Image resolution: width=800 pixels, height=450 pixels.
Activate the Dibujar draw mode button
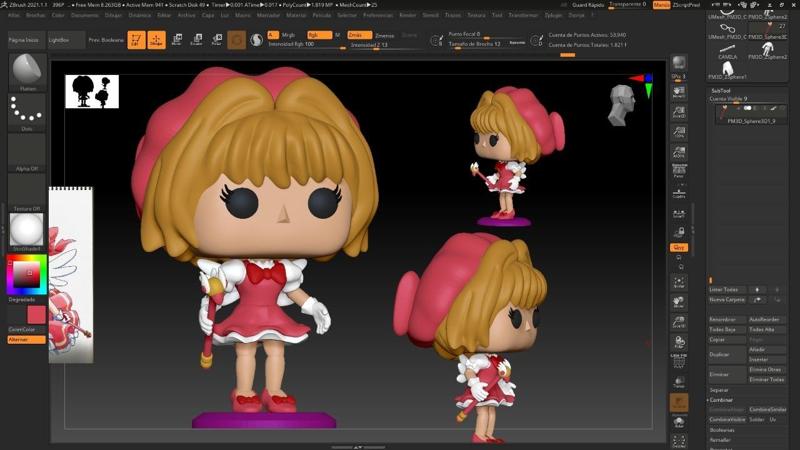coord(156,39)
